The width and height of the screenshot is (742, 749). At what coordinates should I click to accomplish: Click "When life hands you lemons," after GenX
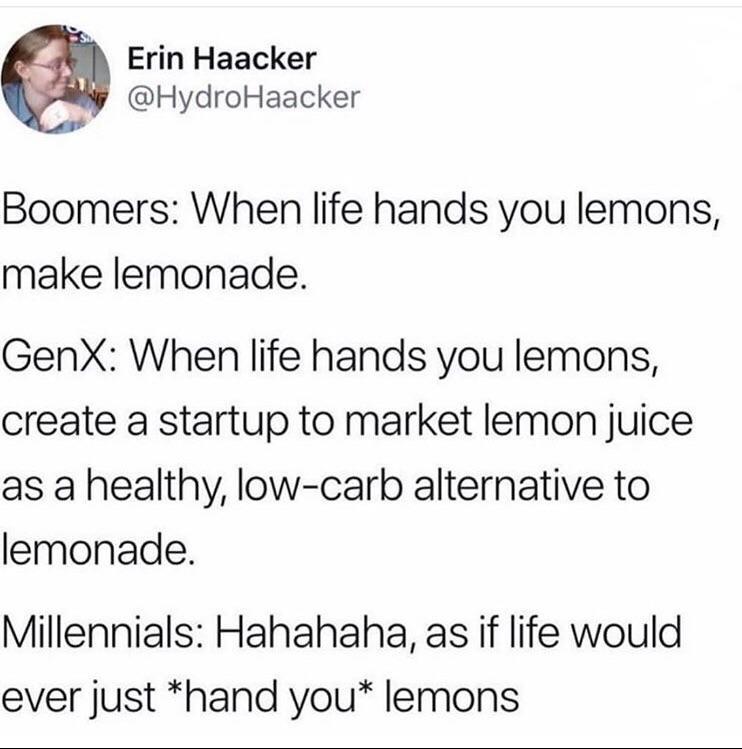click(x=394, y=357)
